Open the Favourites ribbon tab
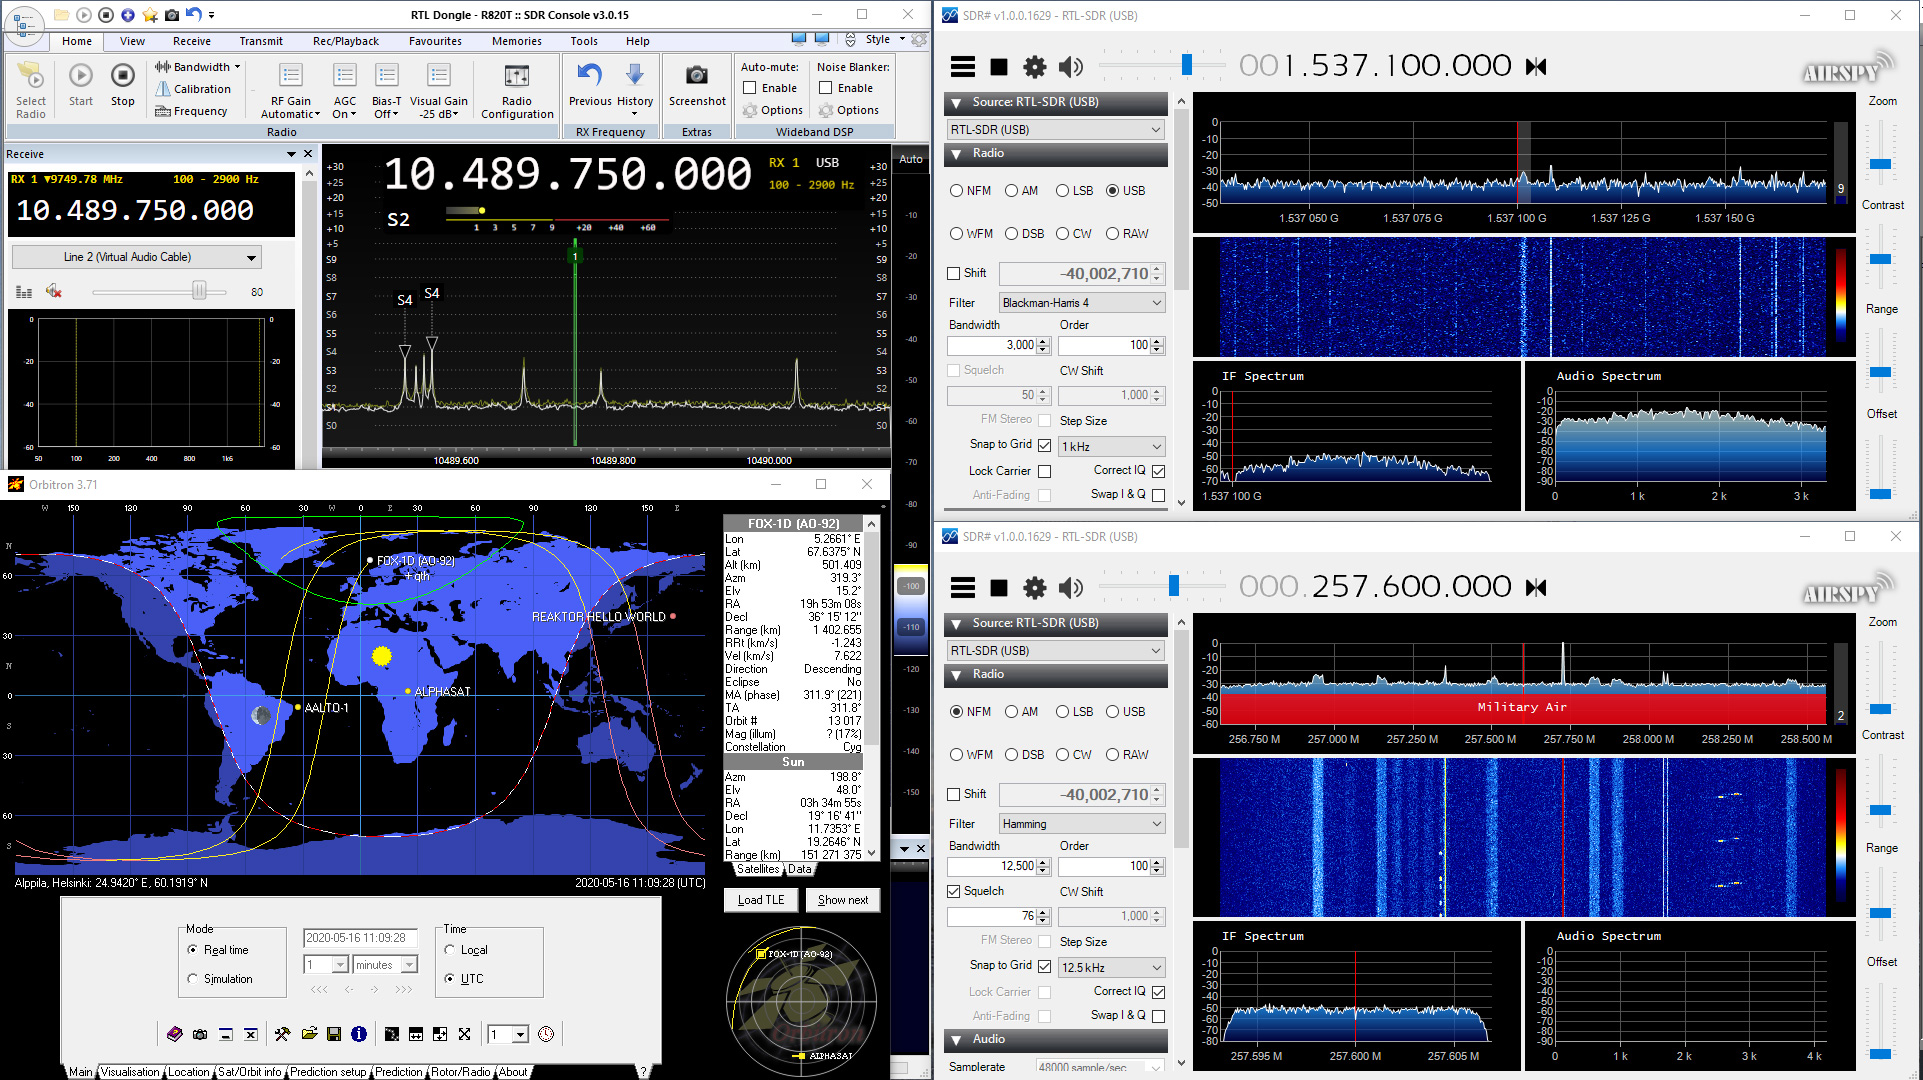1923x1080 pixels. [435, 41]
